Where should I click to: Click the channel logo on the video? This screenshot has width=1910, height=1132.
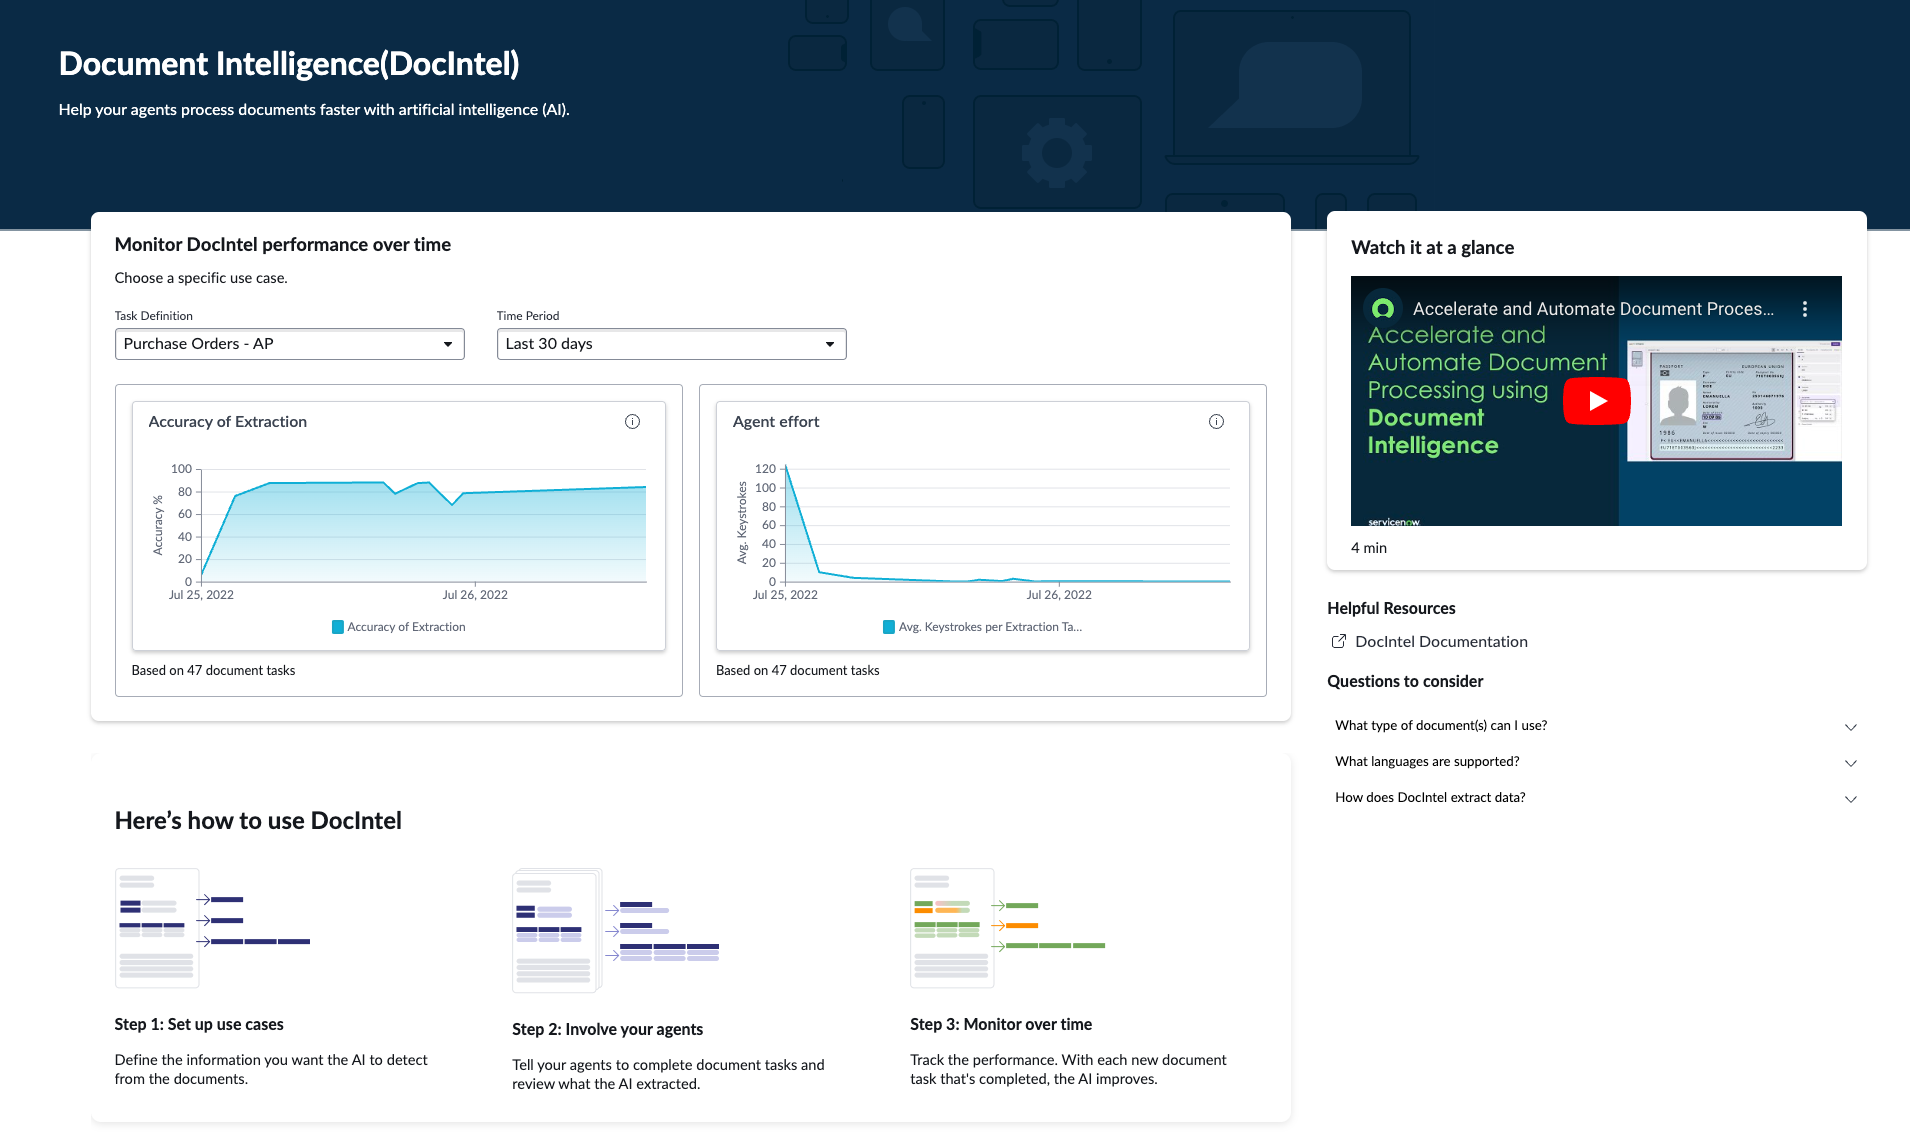tap(1383, 309)
